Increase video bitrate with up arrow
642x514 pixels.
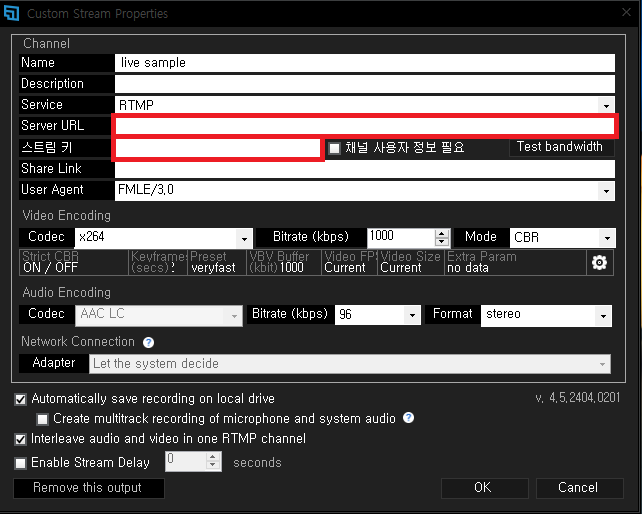click(442, 233)
